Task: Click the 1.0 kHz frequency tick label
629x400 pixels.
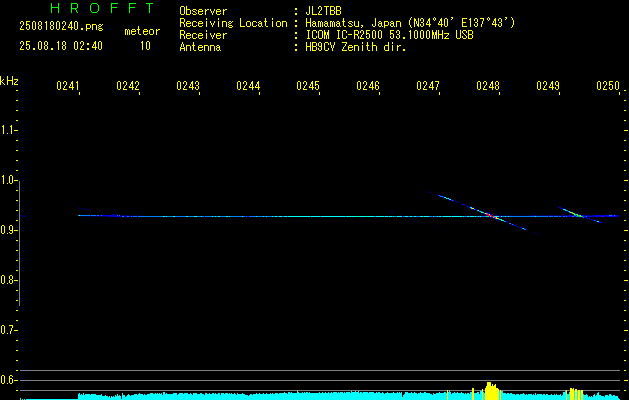Action: [x=8, y=180]
